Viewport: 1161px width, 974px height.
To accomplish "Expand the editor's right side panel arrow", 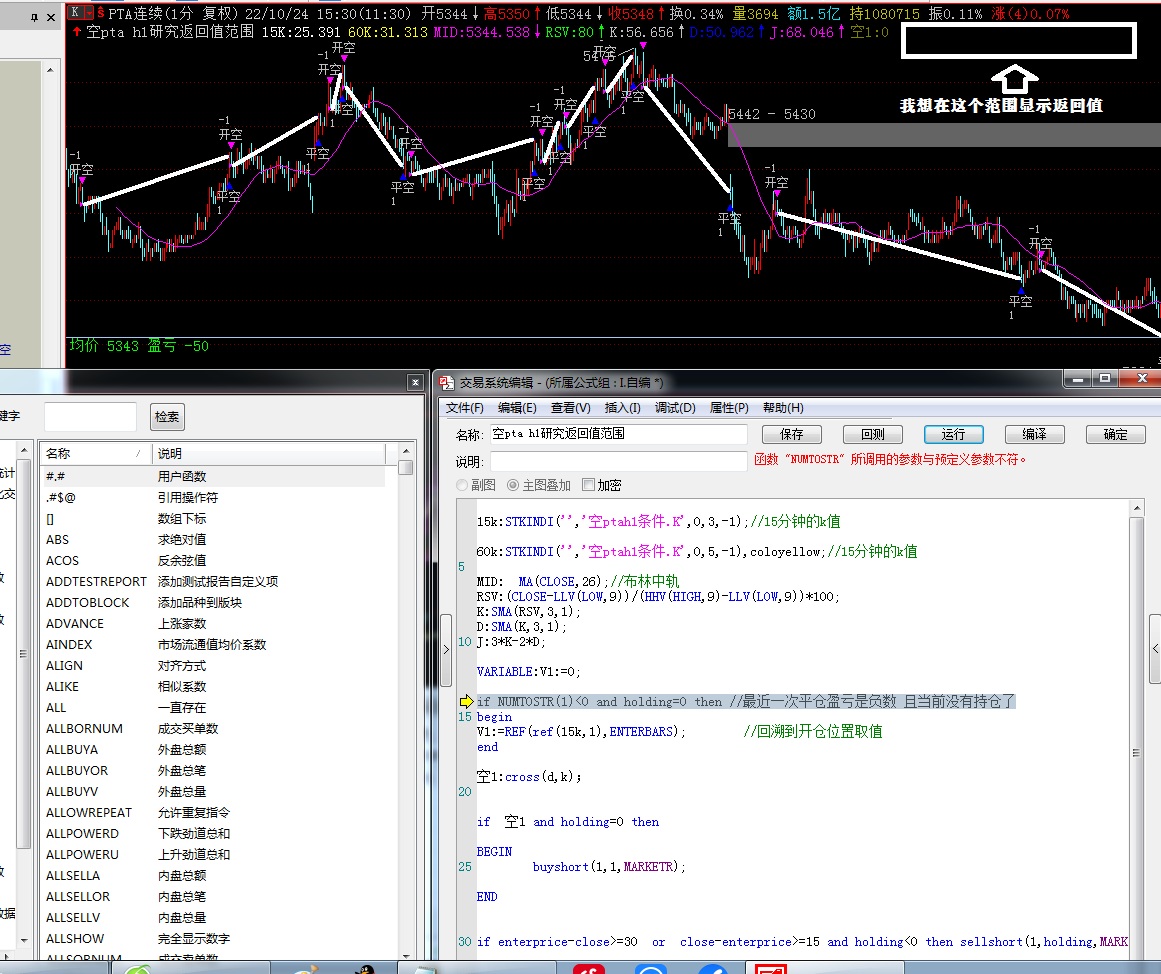I will 1155,648.
